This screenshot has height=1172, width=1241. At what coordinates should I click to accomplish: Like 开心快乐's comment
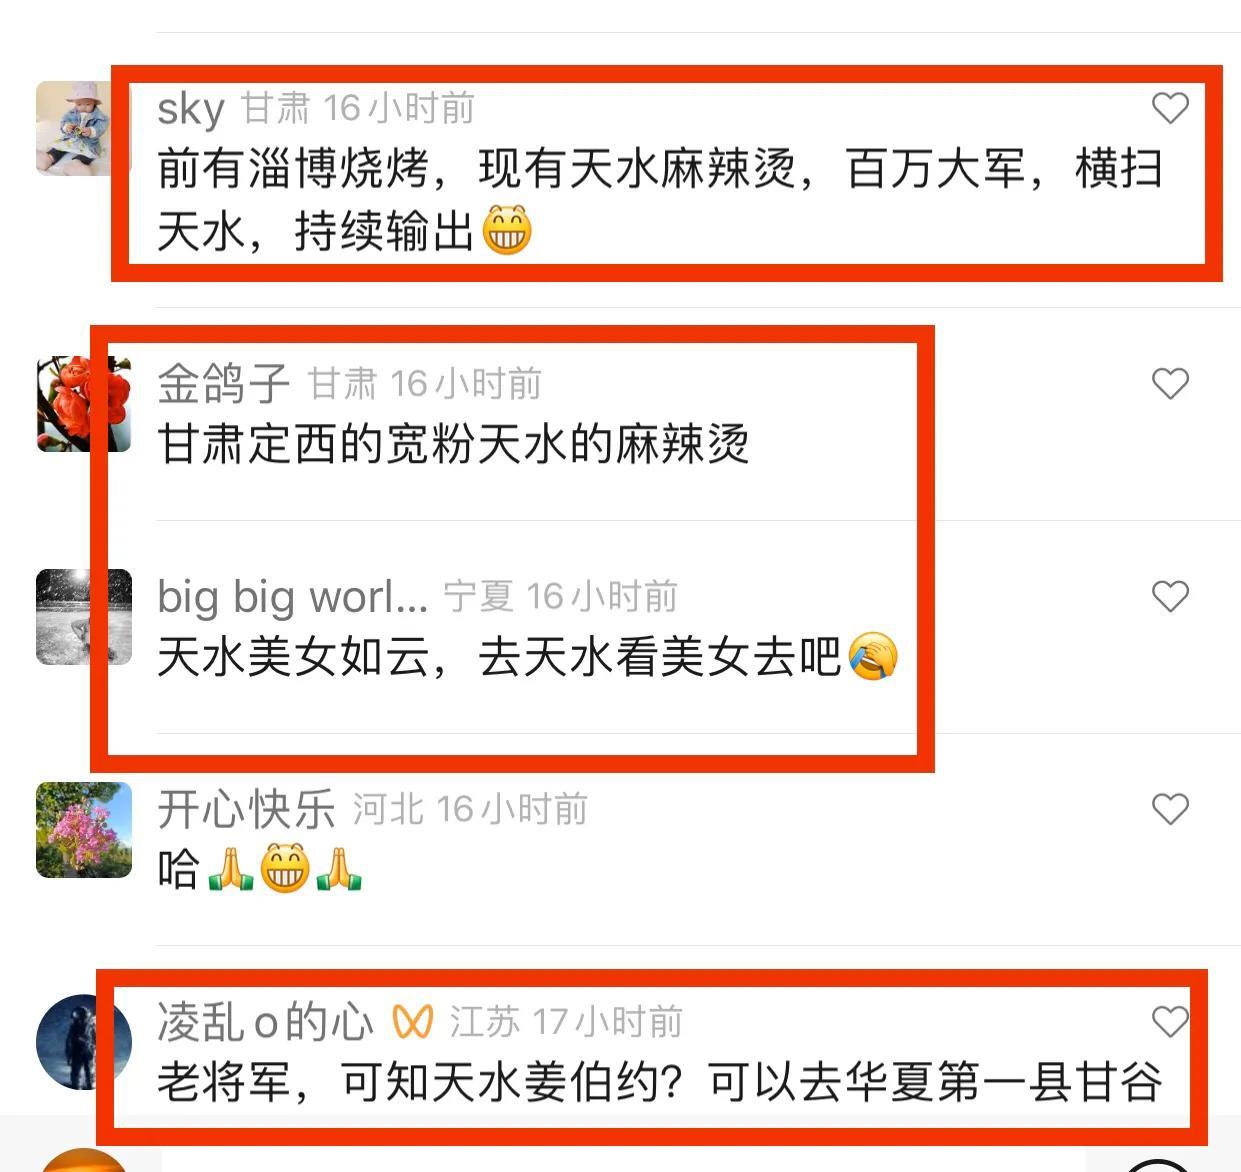coord(1170,809)
